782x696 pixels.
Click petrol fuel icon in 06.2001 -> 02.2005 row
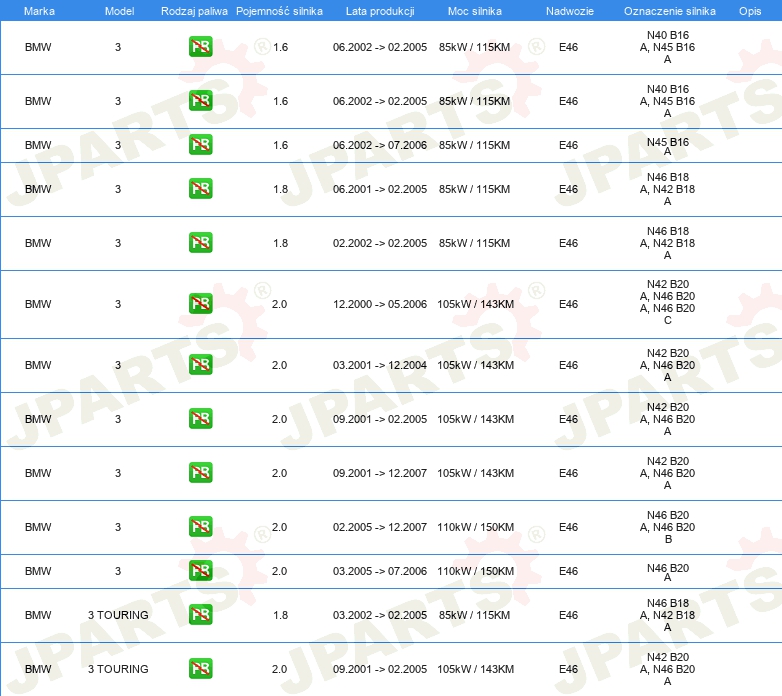[200, 188]
